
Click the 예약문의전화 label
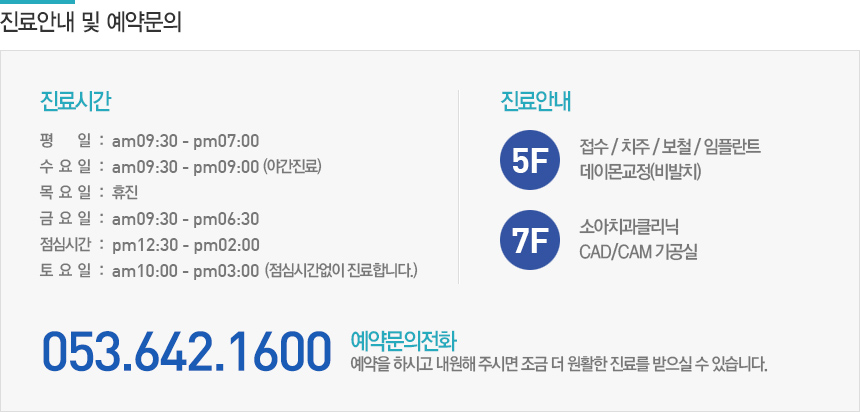pos(403,341)
